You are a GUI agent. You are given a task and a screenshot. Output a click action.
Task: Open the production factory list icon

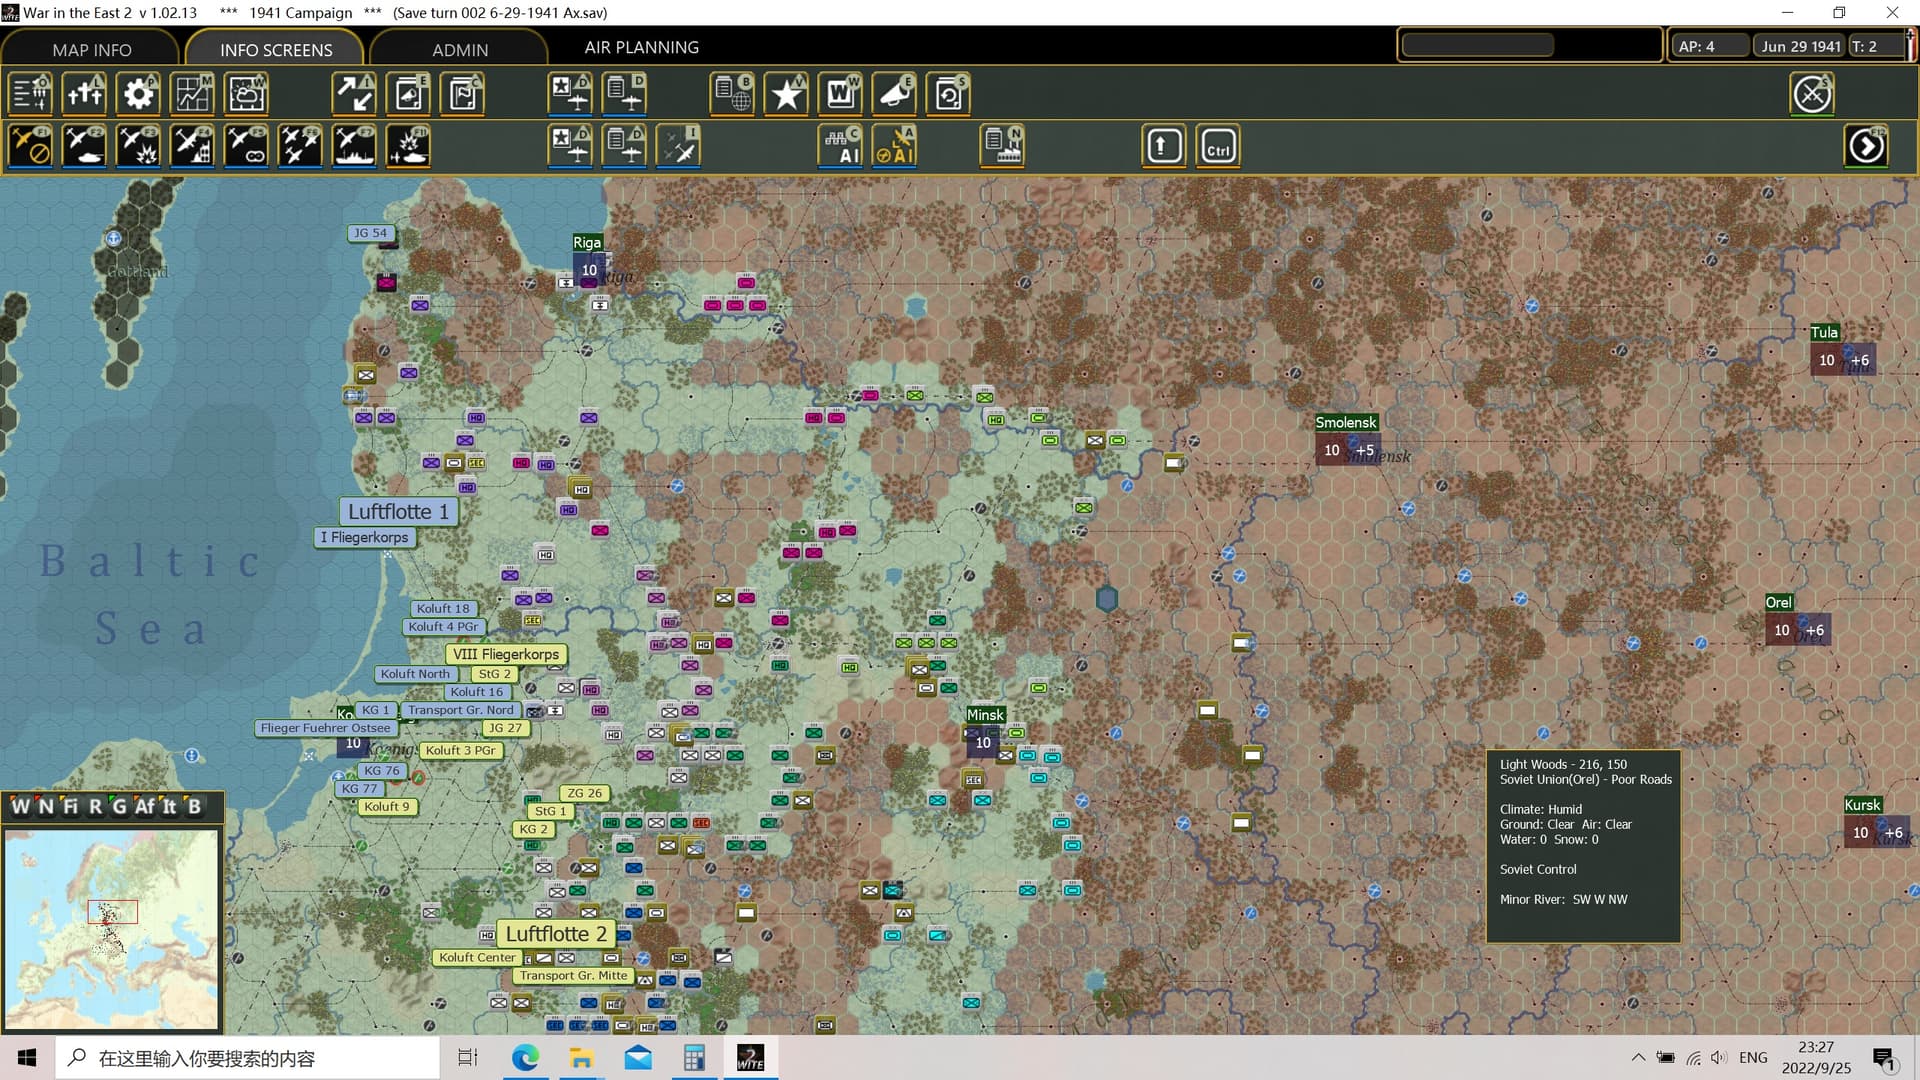(x=1002, y=147)
